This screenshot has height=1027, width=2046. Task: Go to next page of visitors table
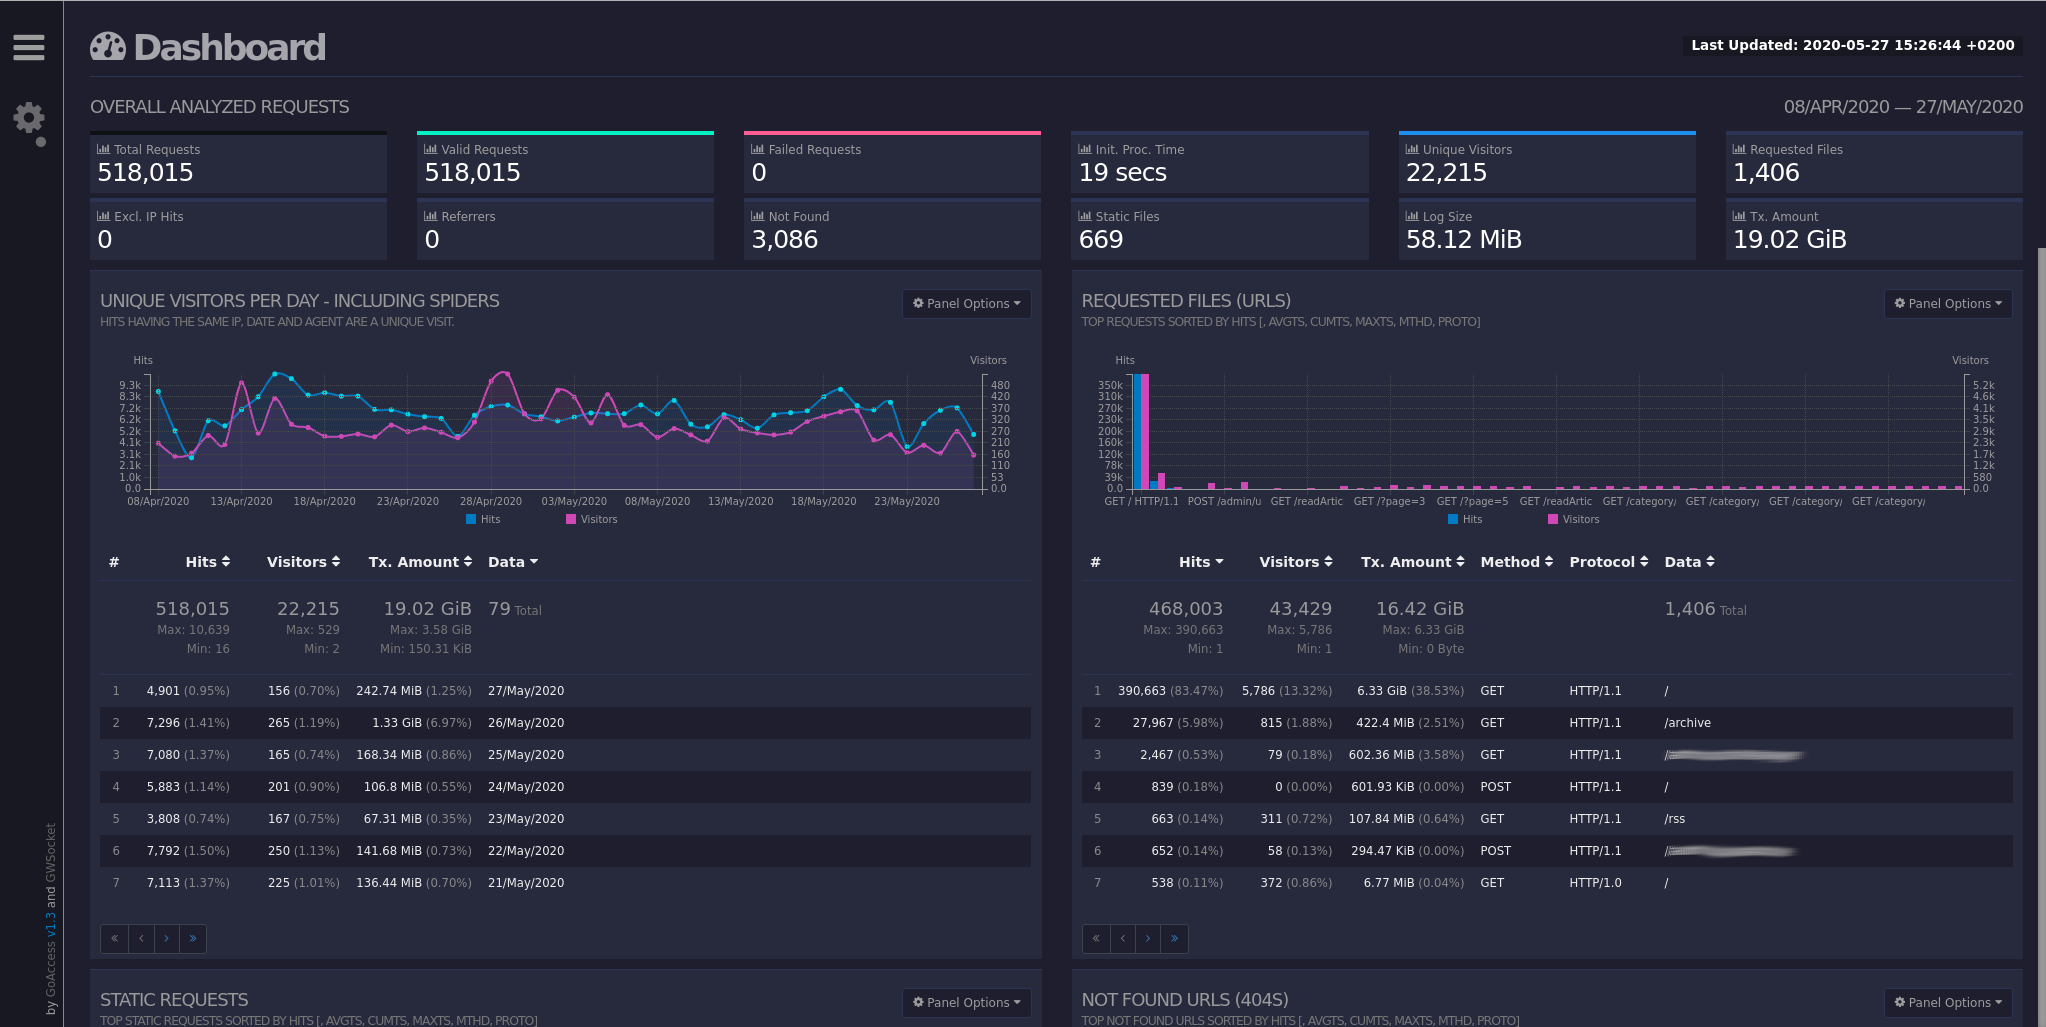pyautogui.click(x=167, y=938)
